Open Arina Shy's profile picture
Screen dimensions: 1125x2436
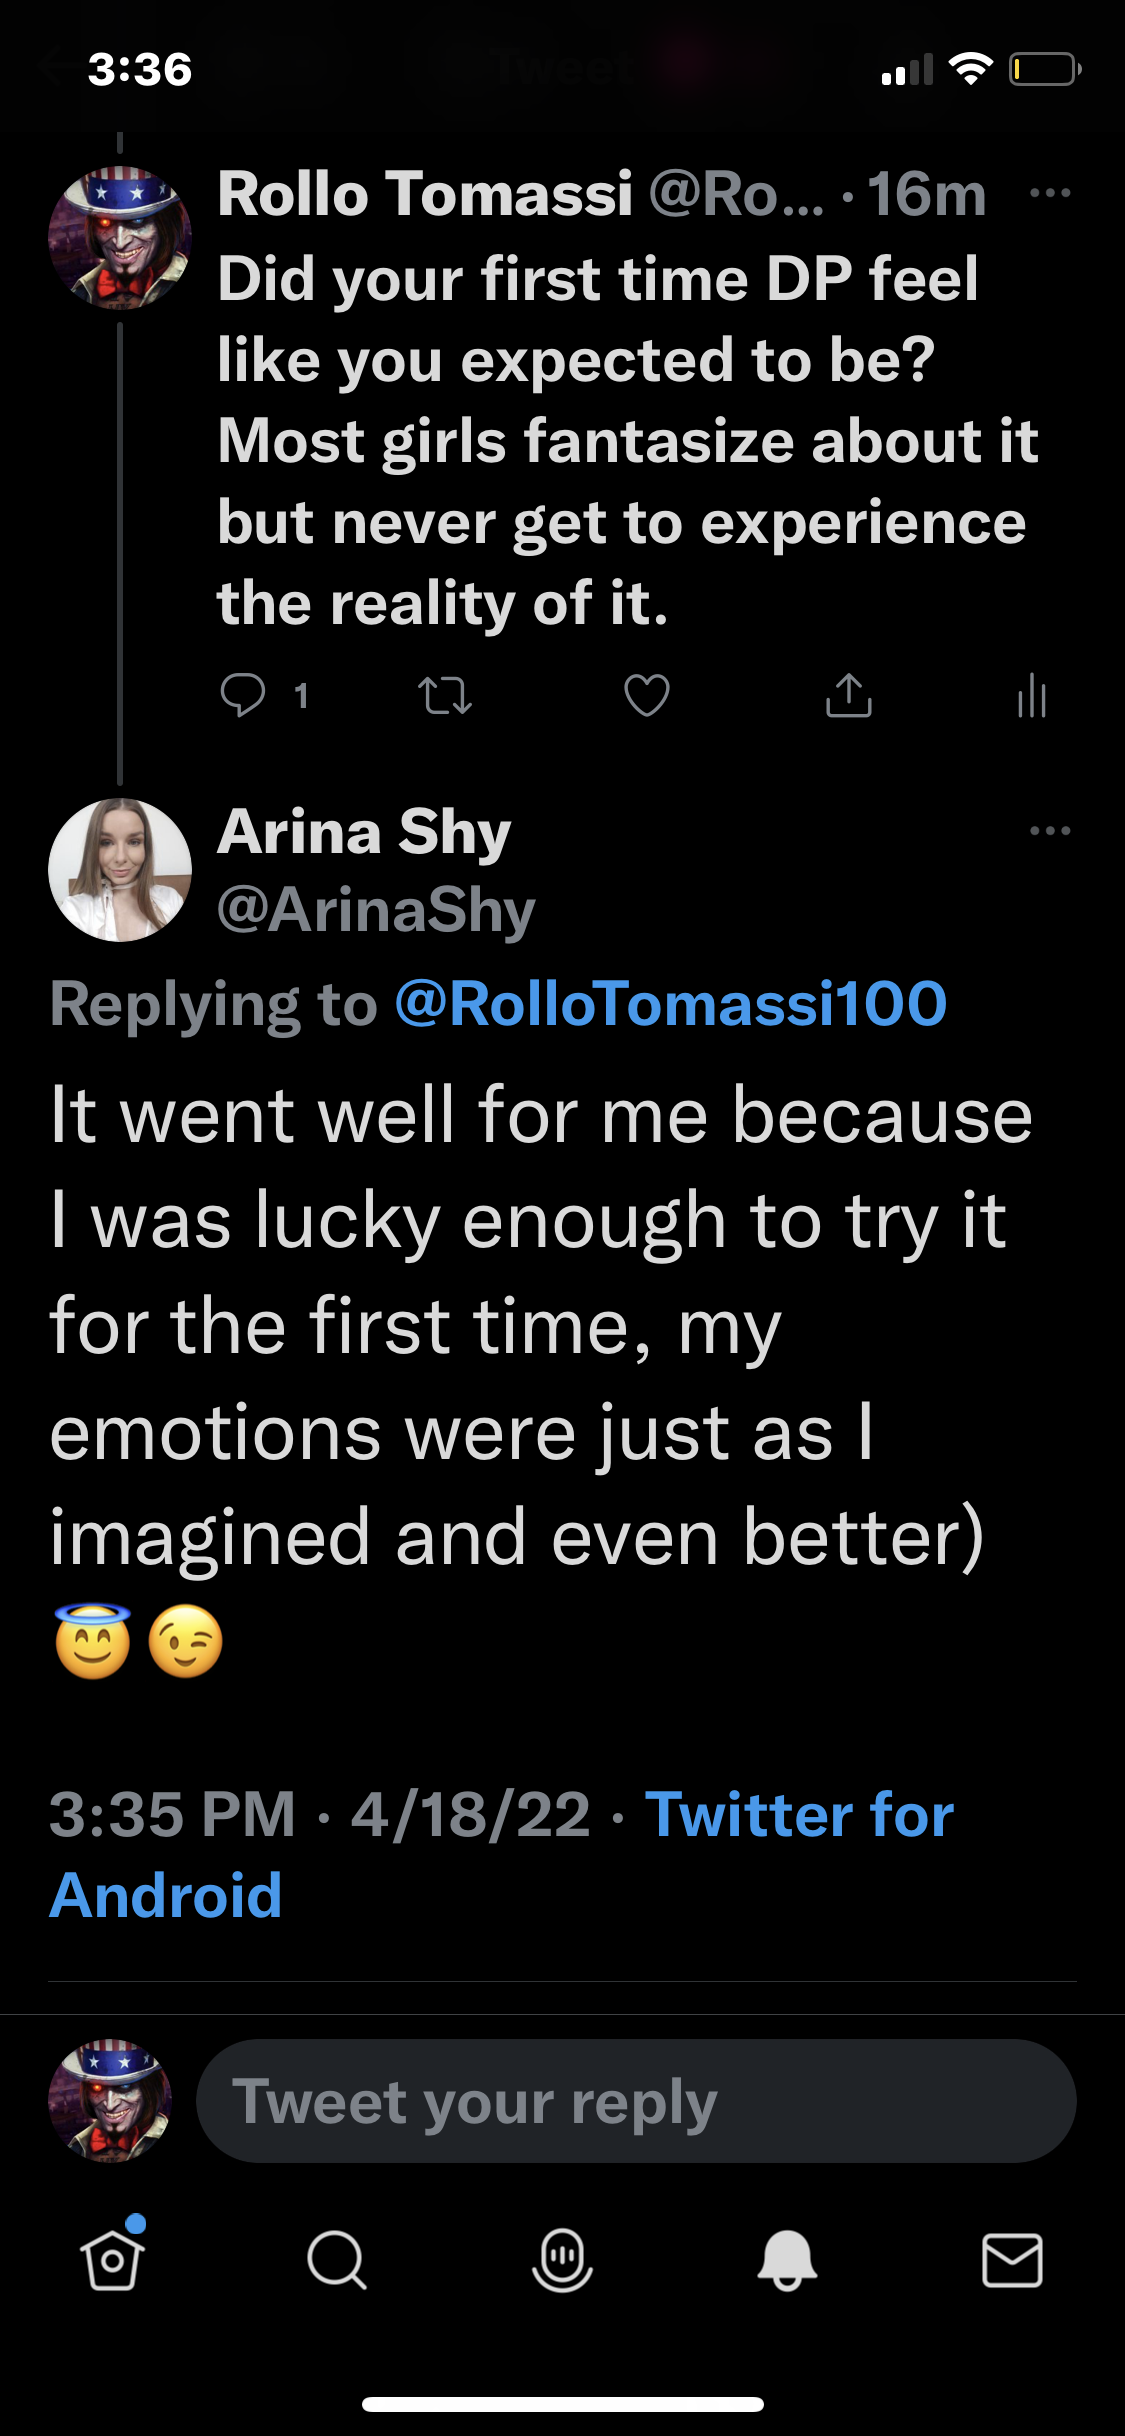tap(120, 870)
